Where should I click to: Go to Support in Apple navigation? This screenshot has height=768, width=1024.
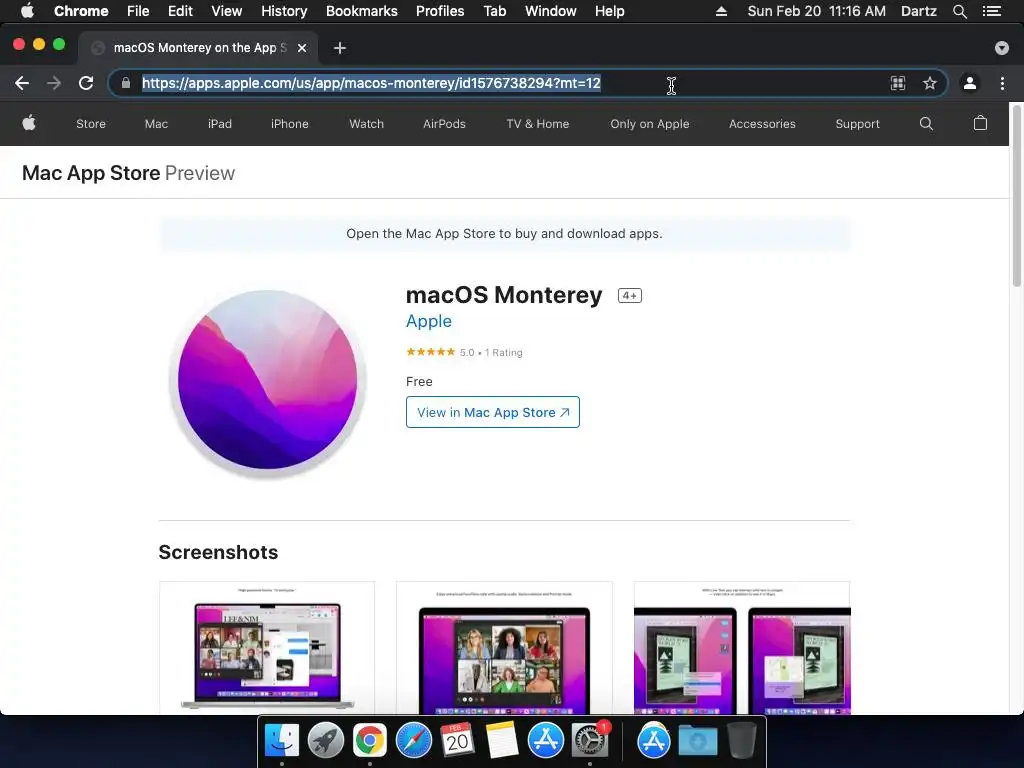[x=857, y=123]
